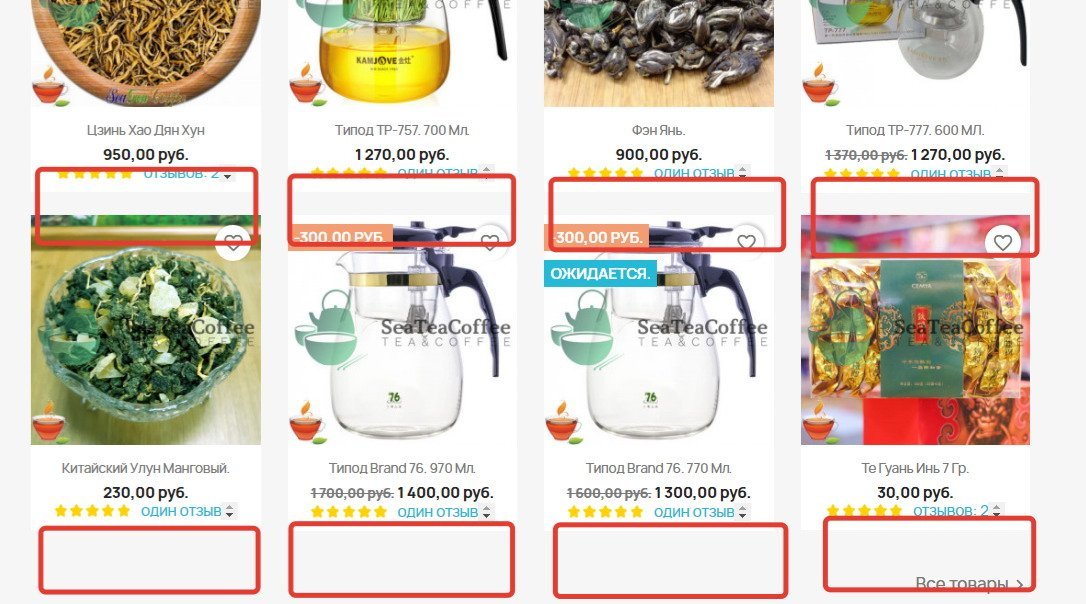Click star rating under Цзинь Хао Дян Хун
Image resolution: width=1086 pixels, height=604 pixels.
pos(94,173)
